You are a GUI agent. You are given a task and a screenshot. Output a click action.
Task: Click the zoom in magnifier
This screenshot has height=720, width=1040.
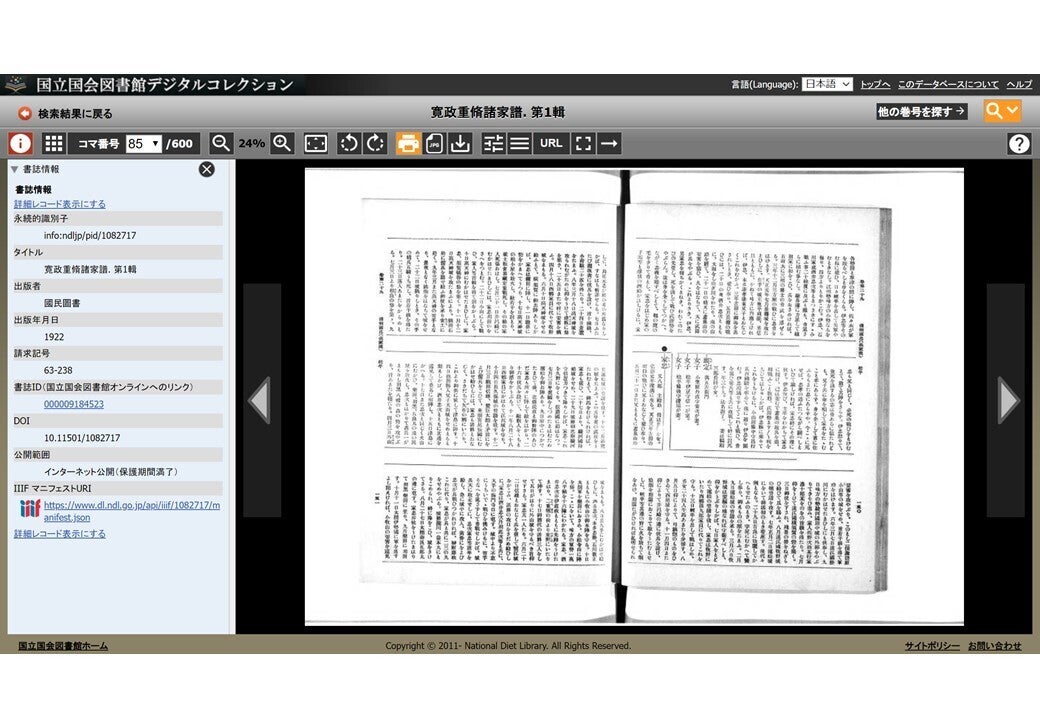(x=283, y=143)
